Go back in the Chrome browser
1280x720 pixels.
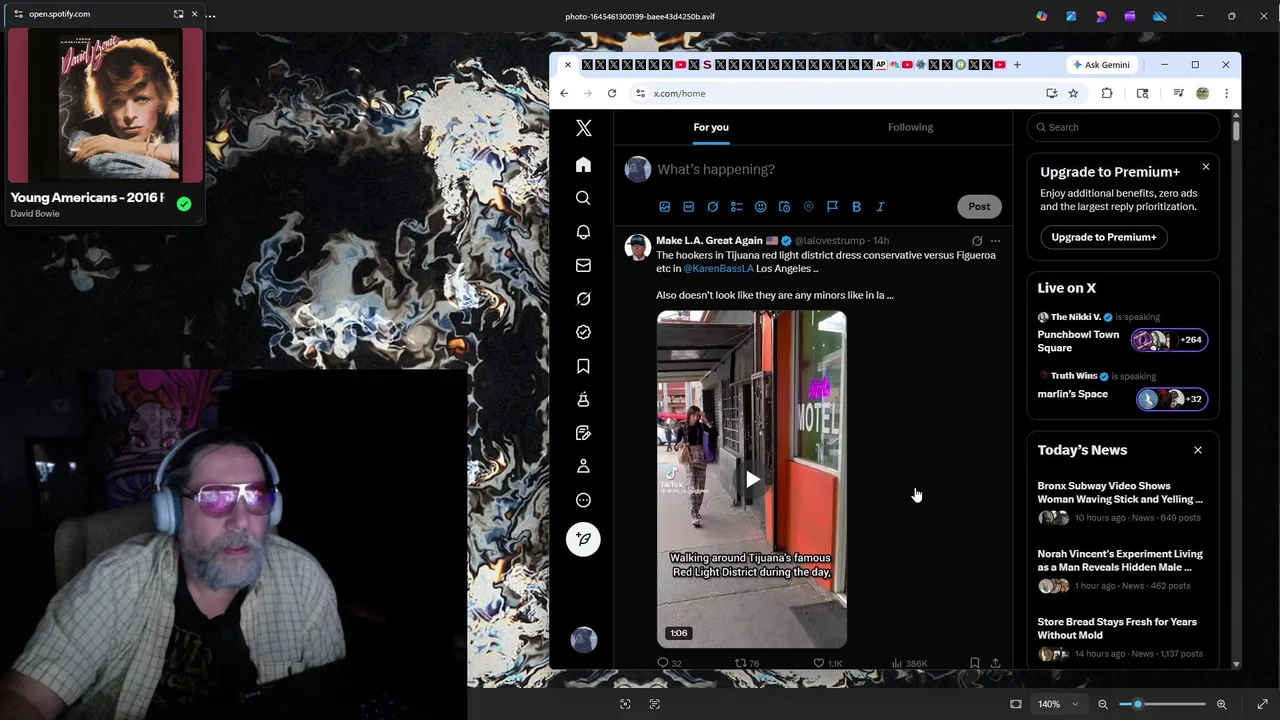point(564,93)
